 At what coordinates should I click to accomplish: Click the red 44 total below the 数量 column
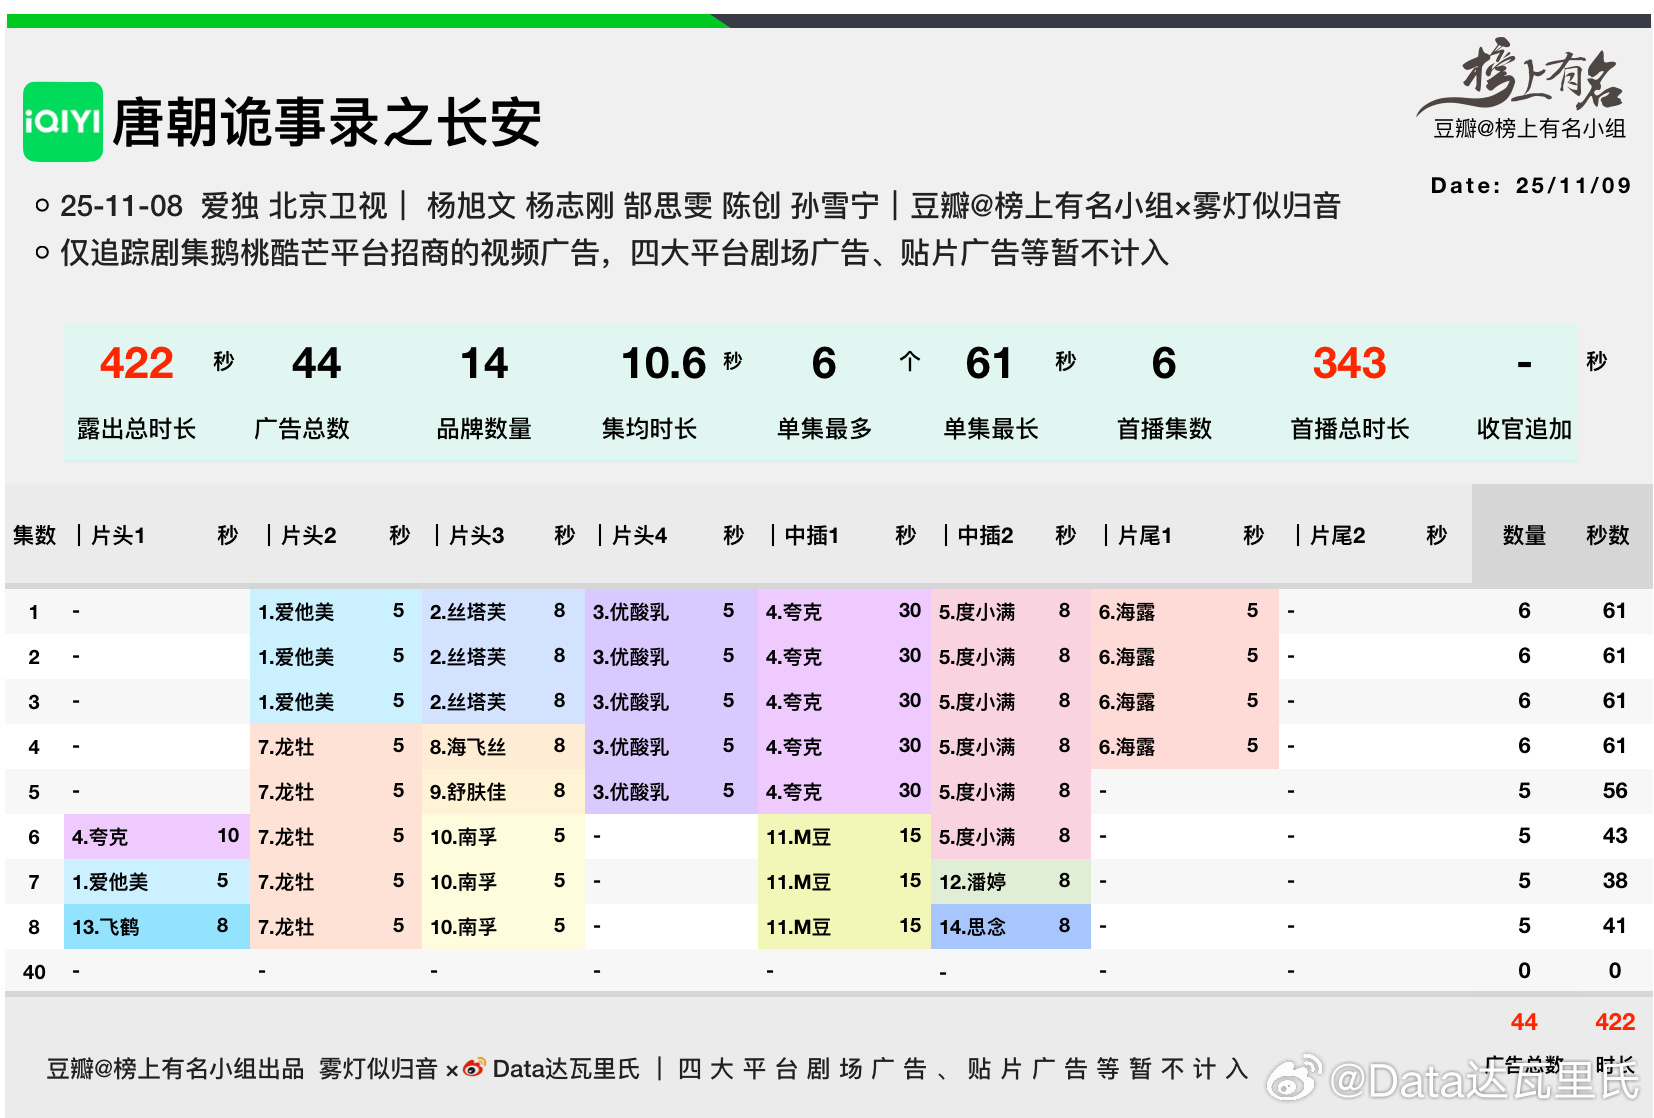pyautogui.click(x=1524, y=1022)
